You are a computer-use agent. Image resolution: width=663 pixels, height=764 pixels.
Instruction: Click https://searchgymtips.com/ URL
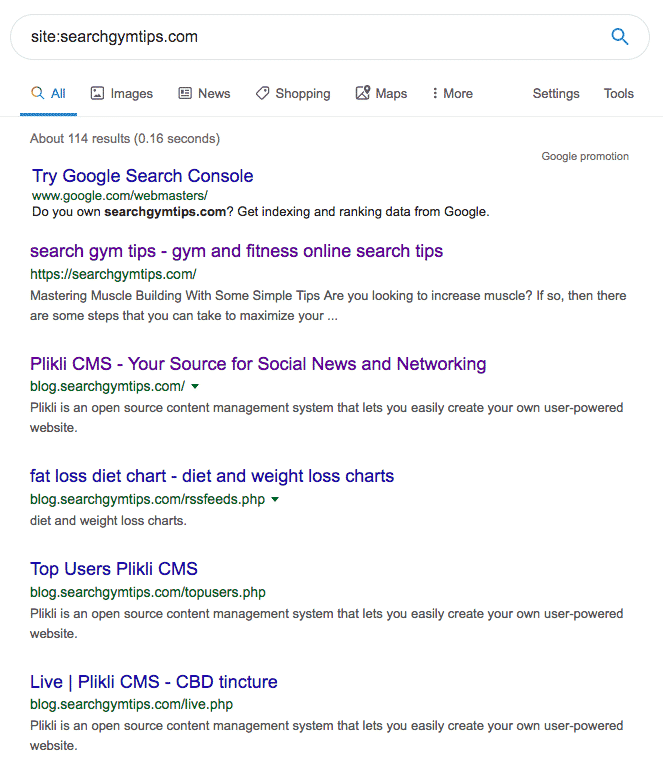pyautogui.click(x=113, y=274)
